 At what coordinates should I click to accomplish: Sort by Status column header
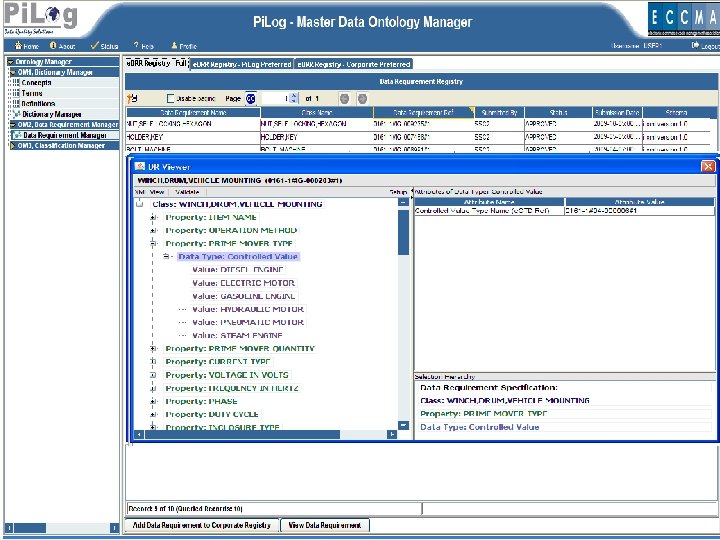tap(558, 112)
